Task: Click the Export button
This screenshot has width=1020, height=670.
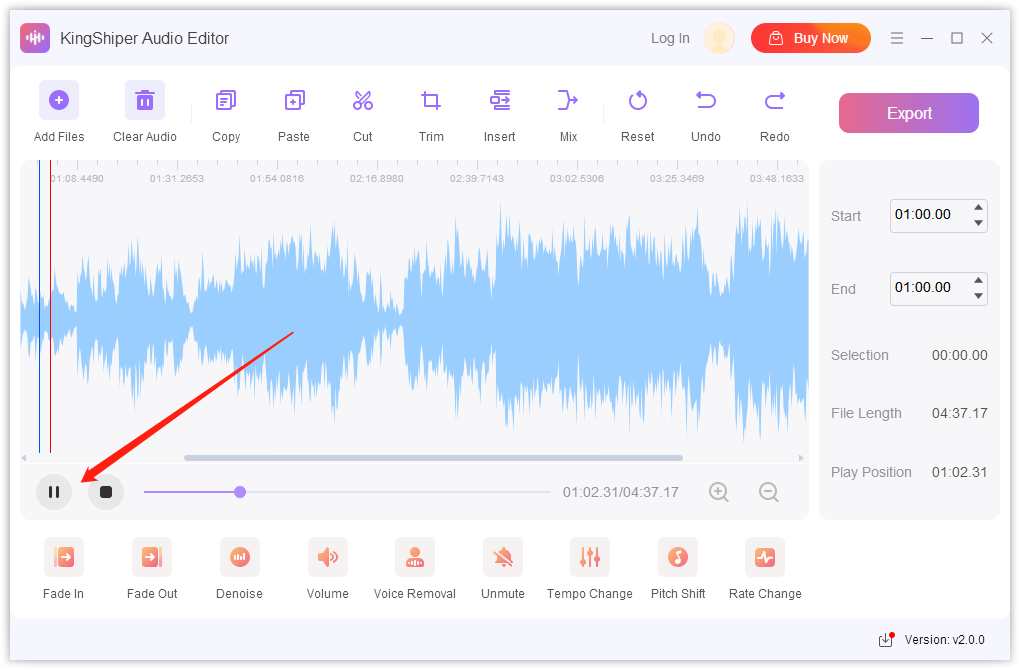Action: tap(909, 113)
